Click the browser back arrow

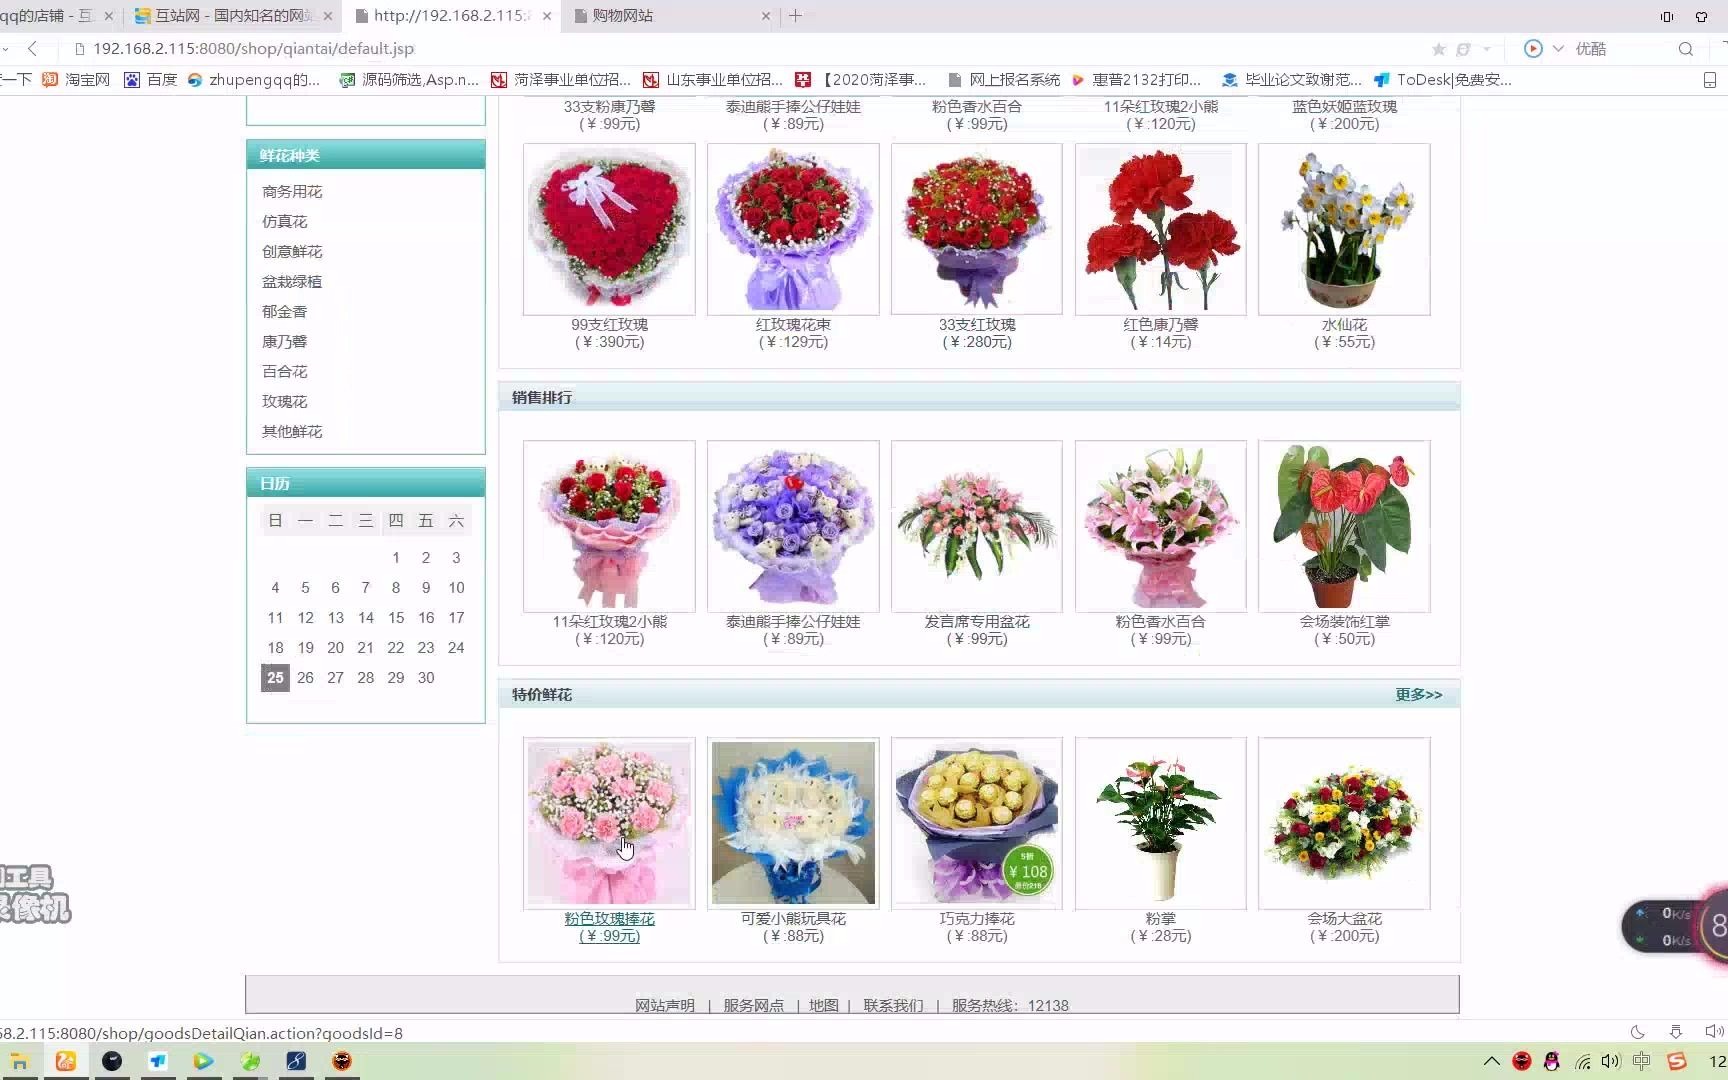[32, 48]
